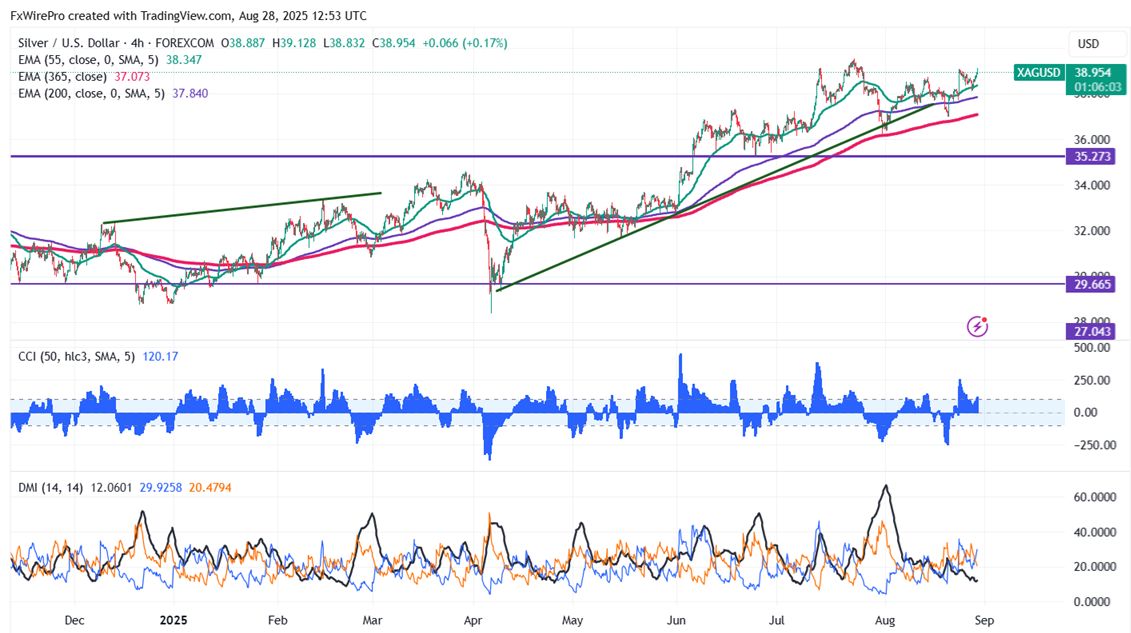This screenshot has width=1131, height=633.
Task: Click the 36.000 price axis label
Action: pyautogui.click(x=1092, y=140)
